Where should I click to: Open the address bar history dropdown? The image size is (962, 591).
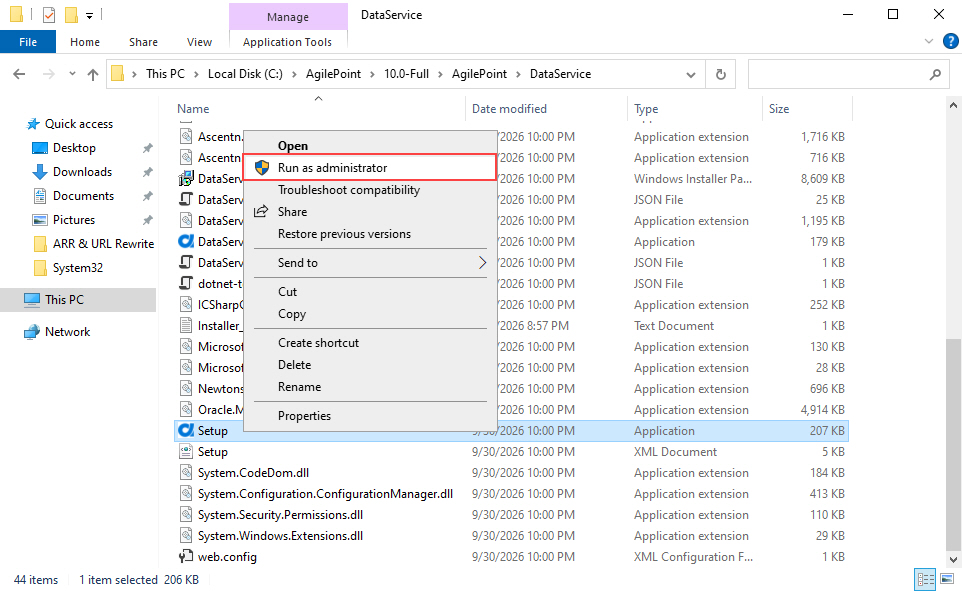coord(691,74)
